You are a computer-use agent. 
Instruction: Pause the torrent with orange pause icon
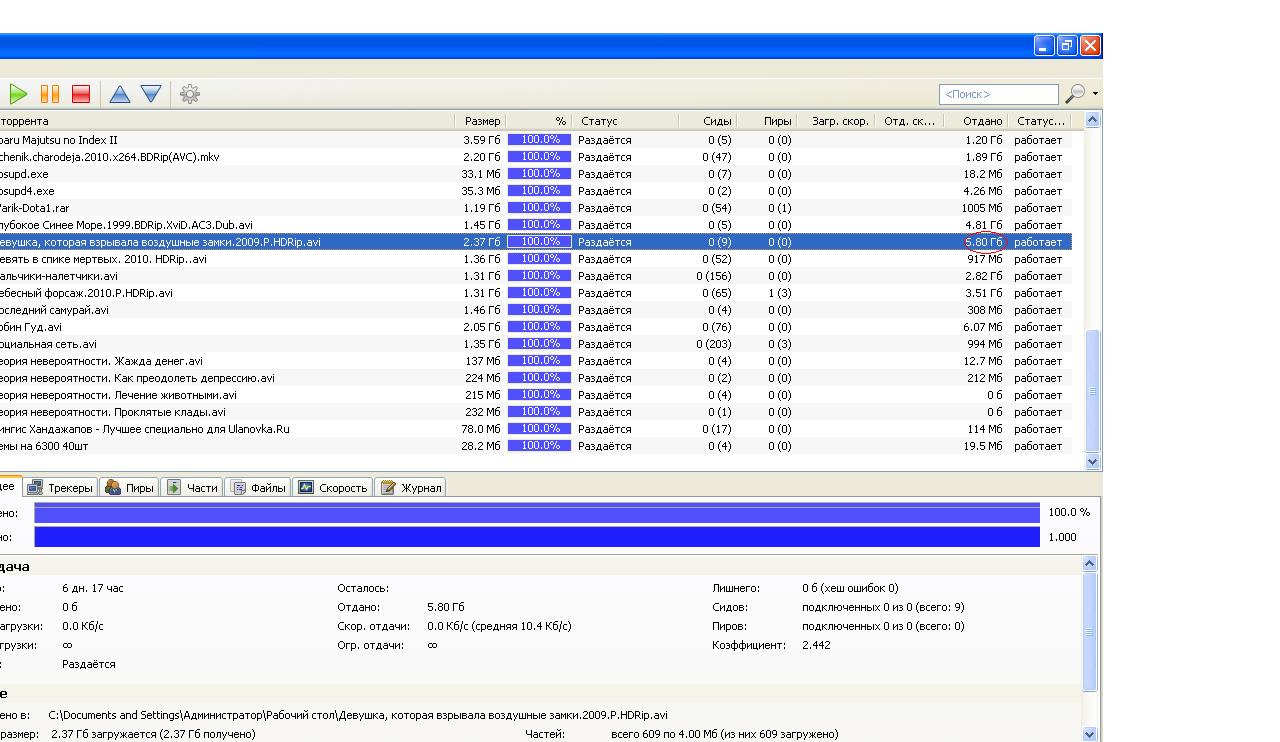click(x=50, y=94)
